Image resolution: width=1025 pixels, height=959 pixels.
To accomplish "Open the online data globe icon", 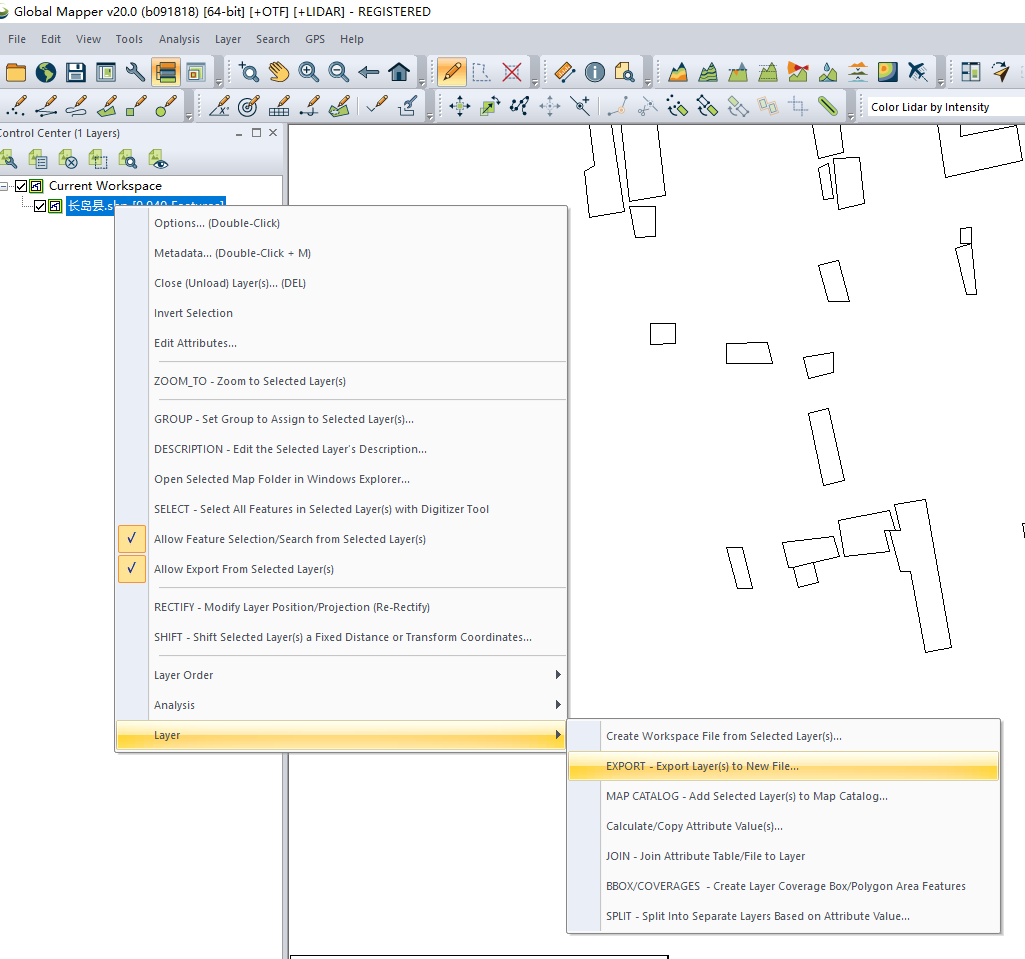I will tap(46, 72).
